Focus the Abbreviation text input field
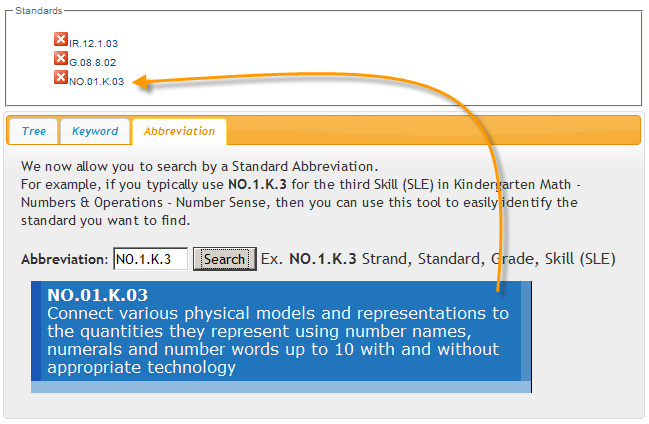This screenshot has height=424, width=649. tap(151, 259)
